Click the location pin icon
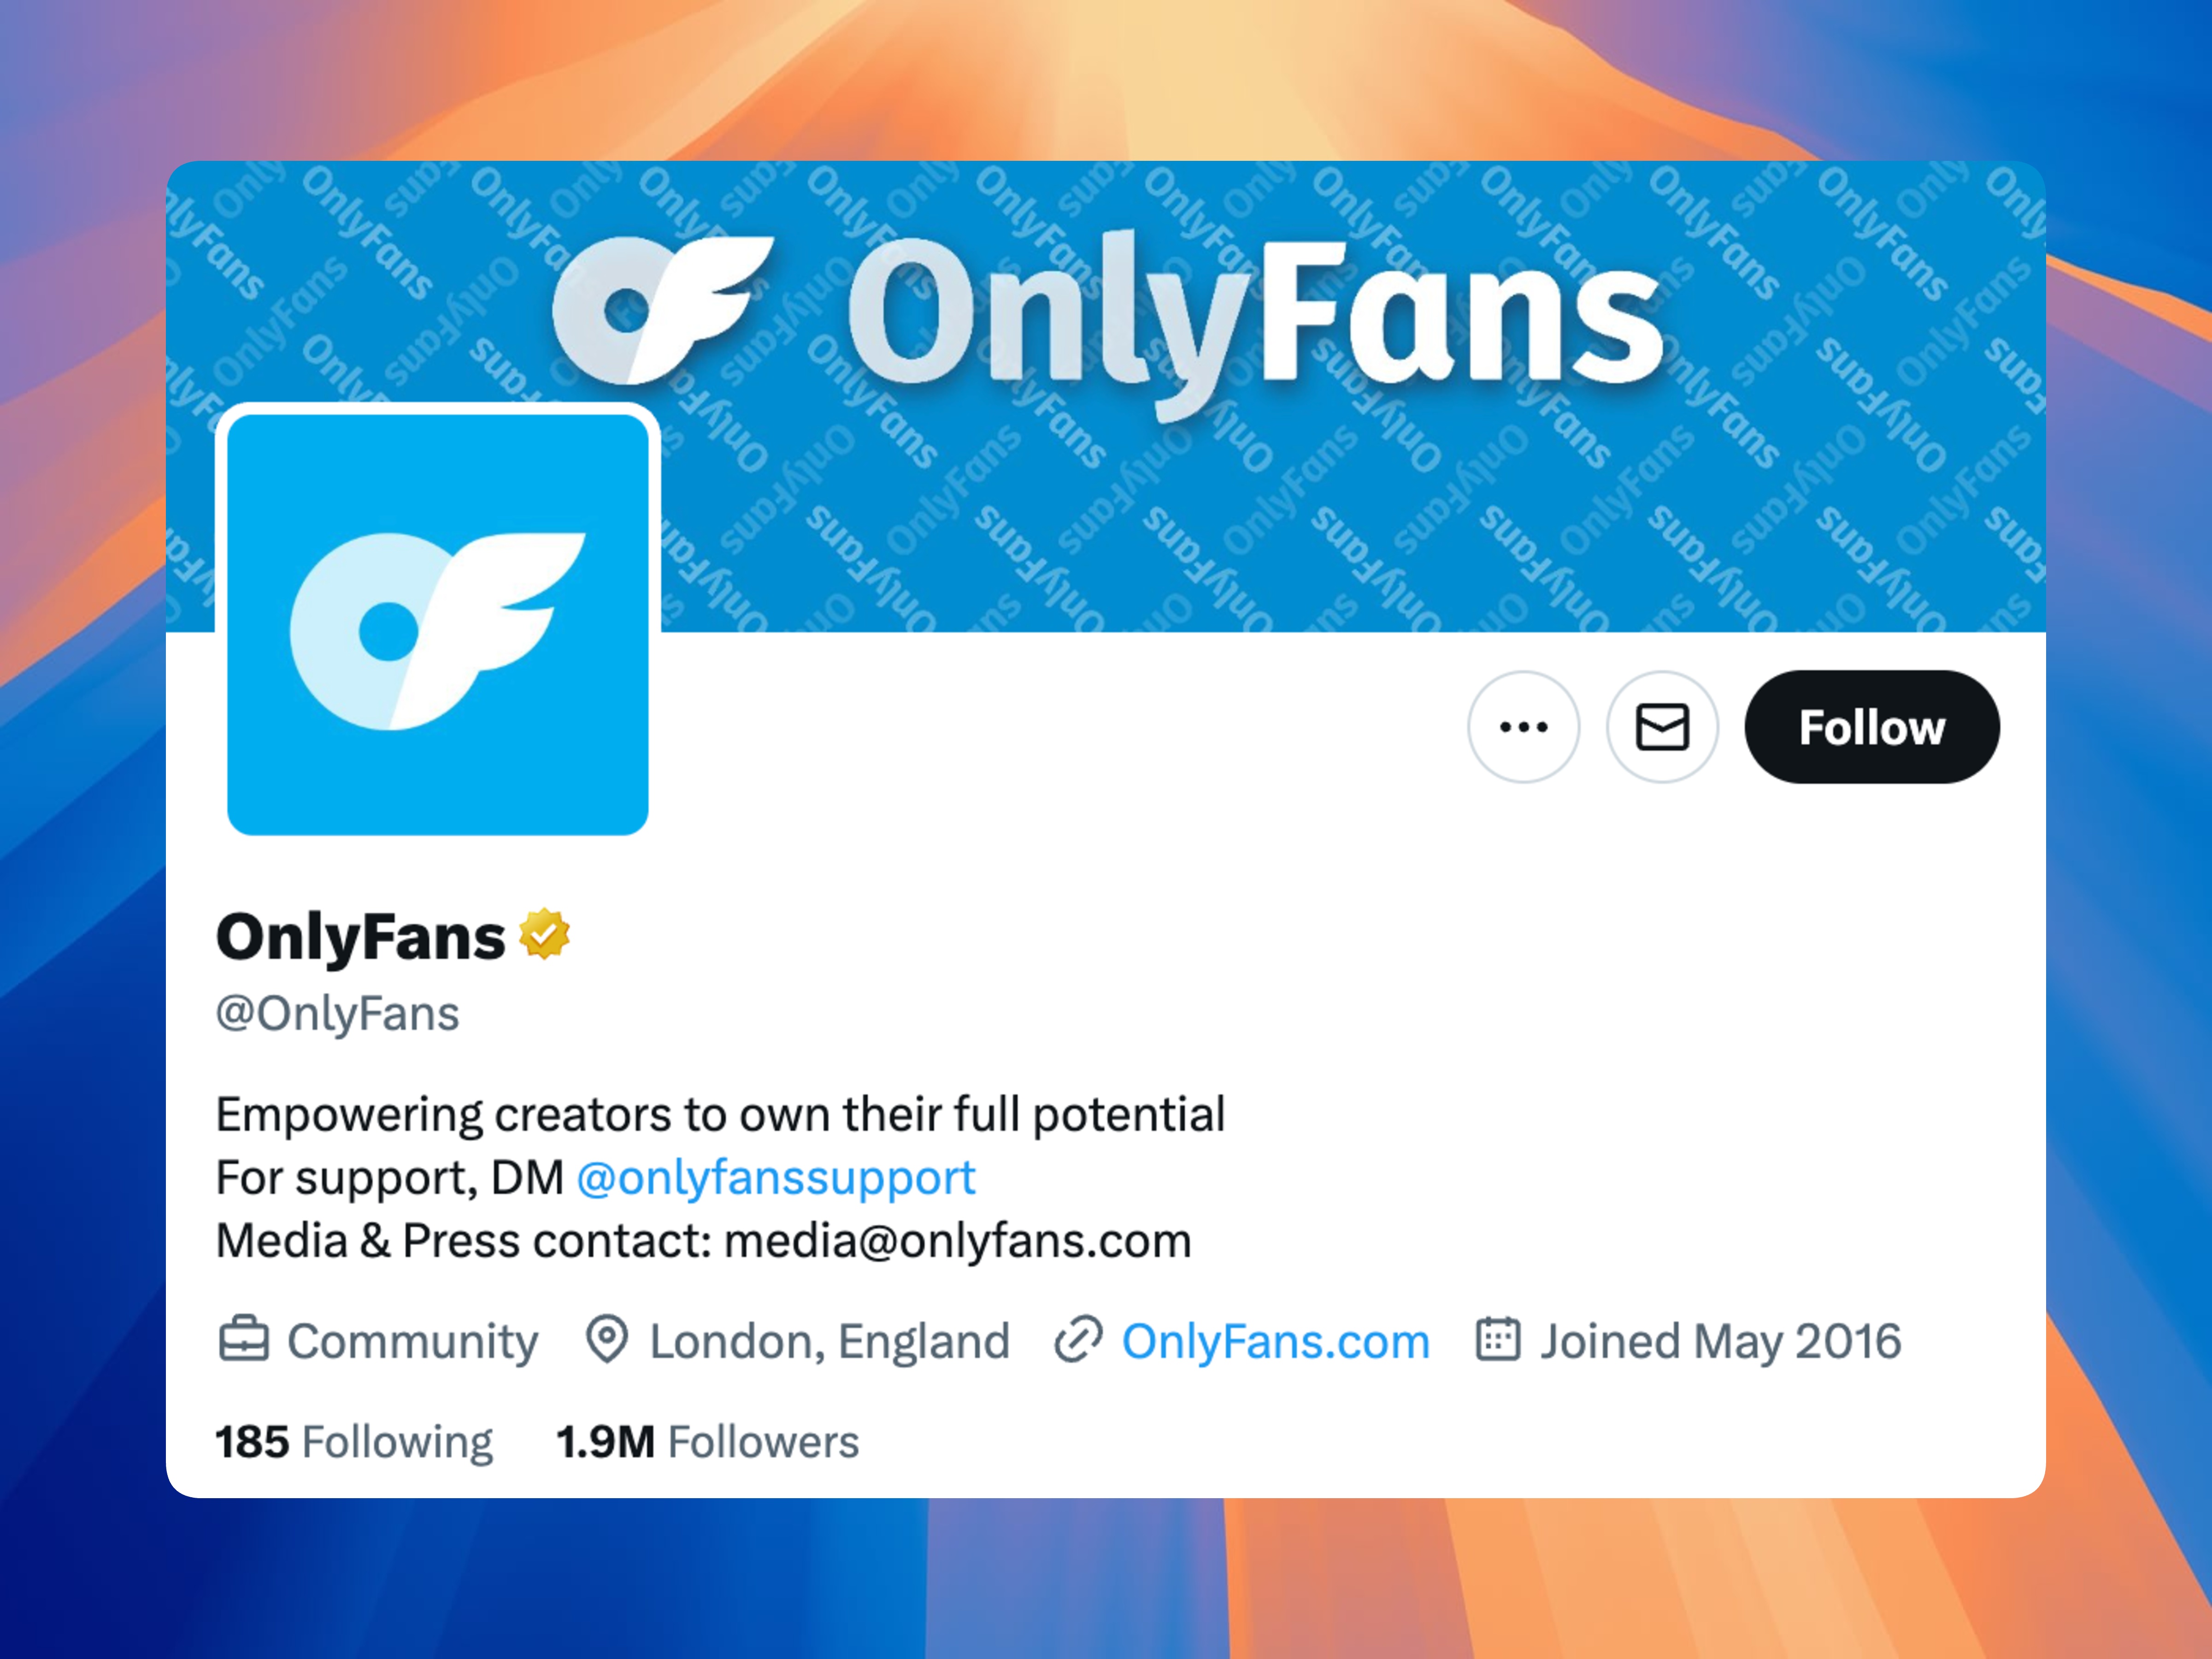 606,1340
